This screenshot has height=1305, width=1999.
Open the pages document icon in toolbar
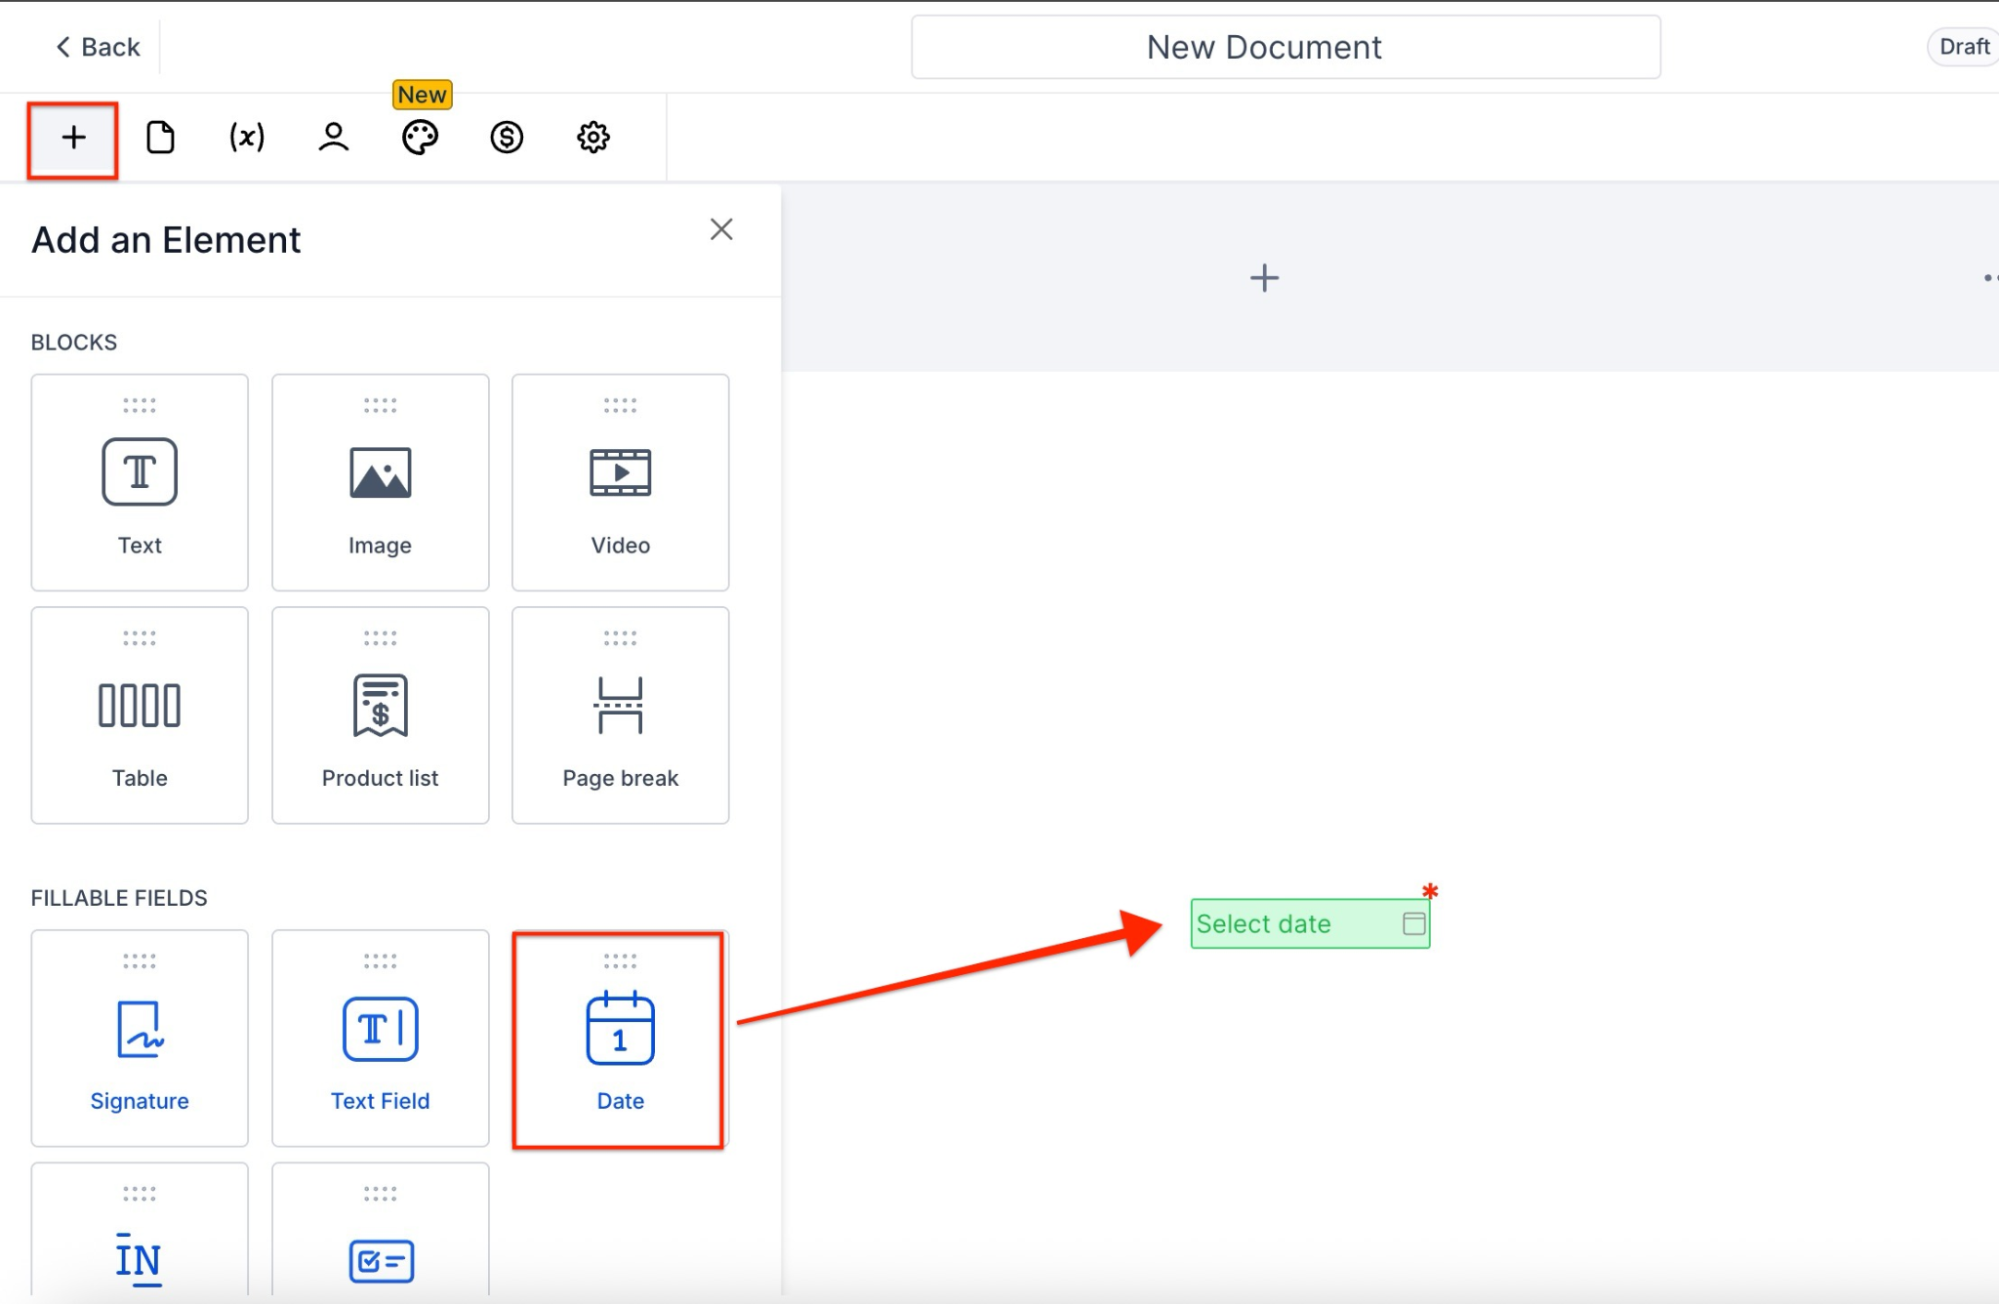pos(160,138)
